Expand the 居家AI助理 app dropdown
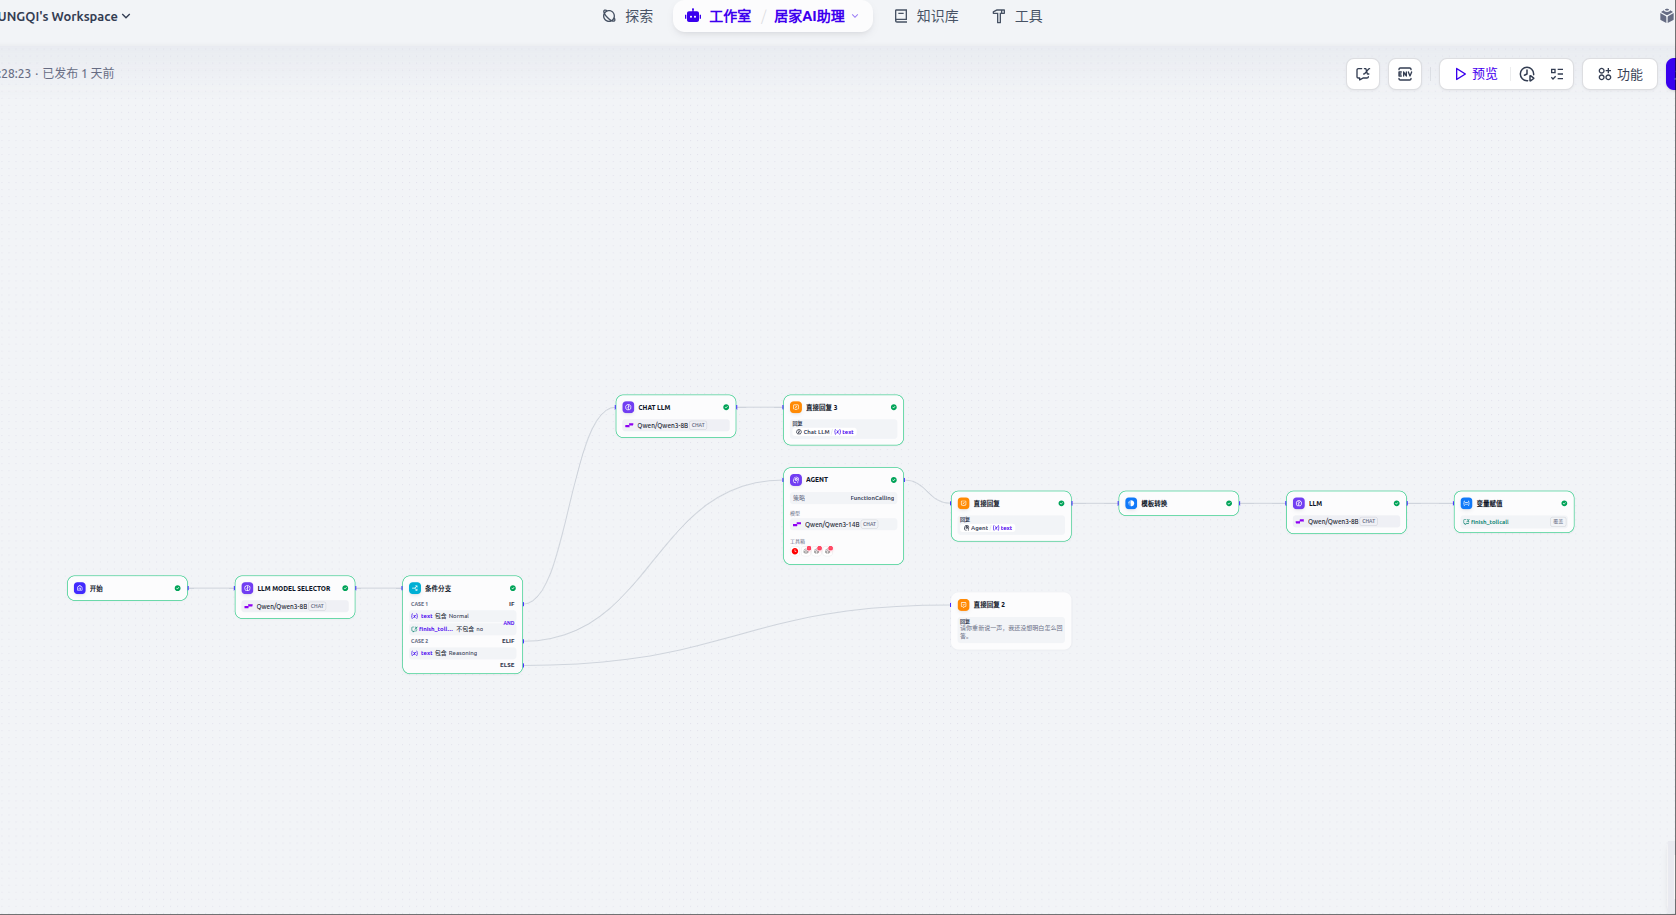Viewport: 1676px width, 915px height. click(x=855, y=17)
